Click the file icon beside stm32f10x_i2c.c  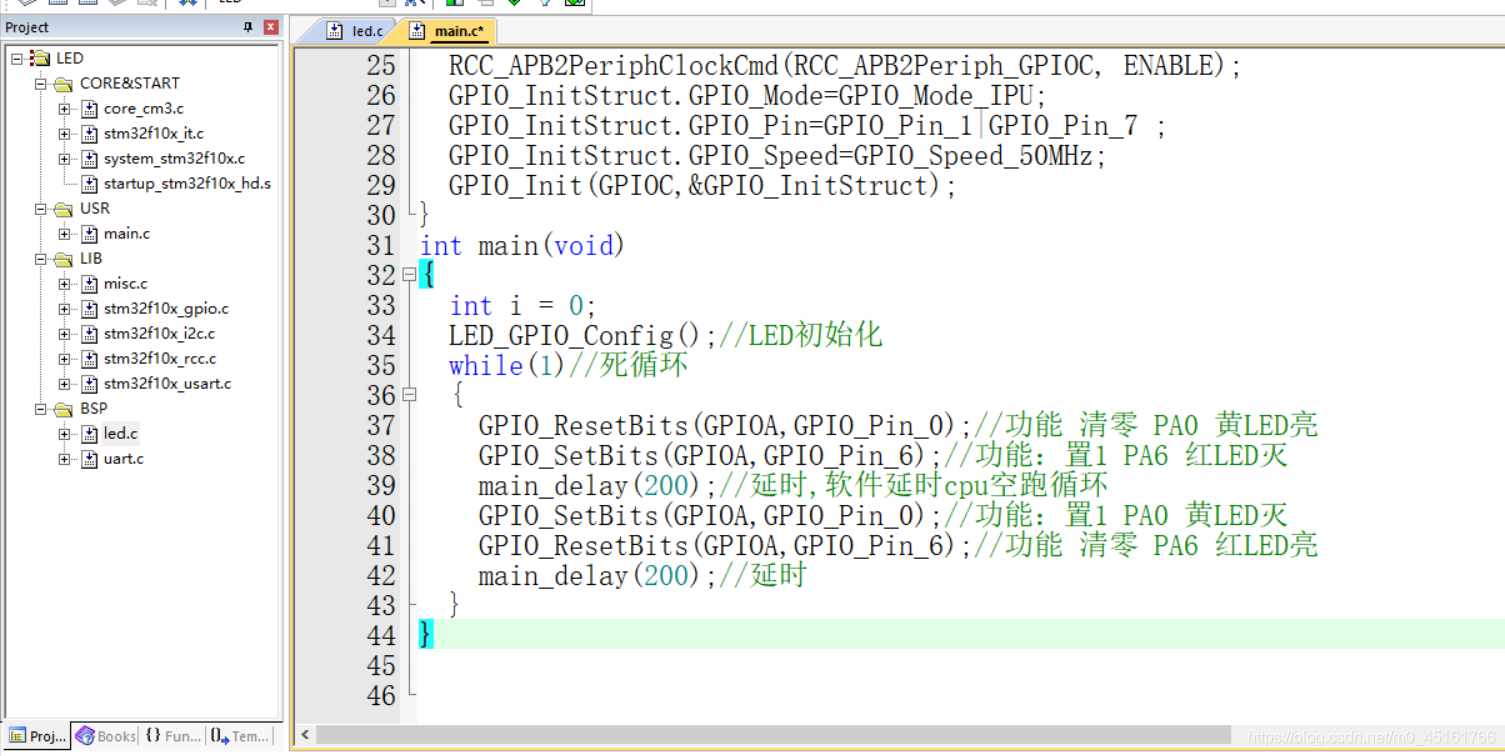90,333
